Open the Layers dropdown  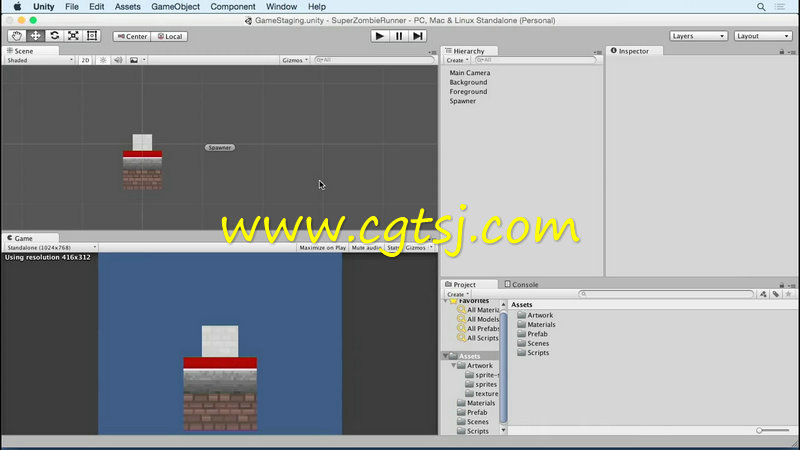point(698,36)
